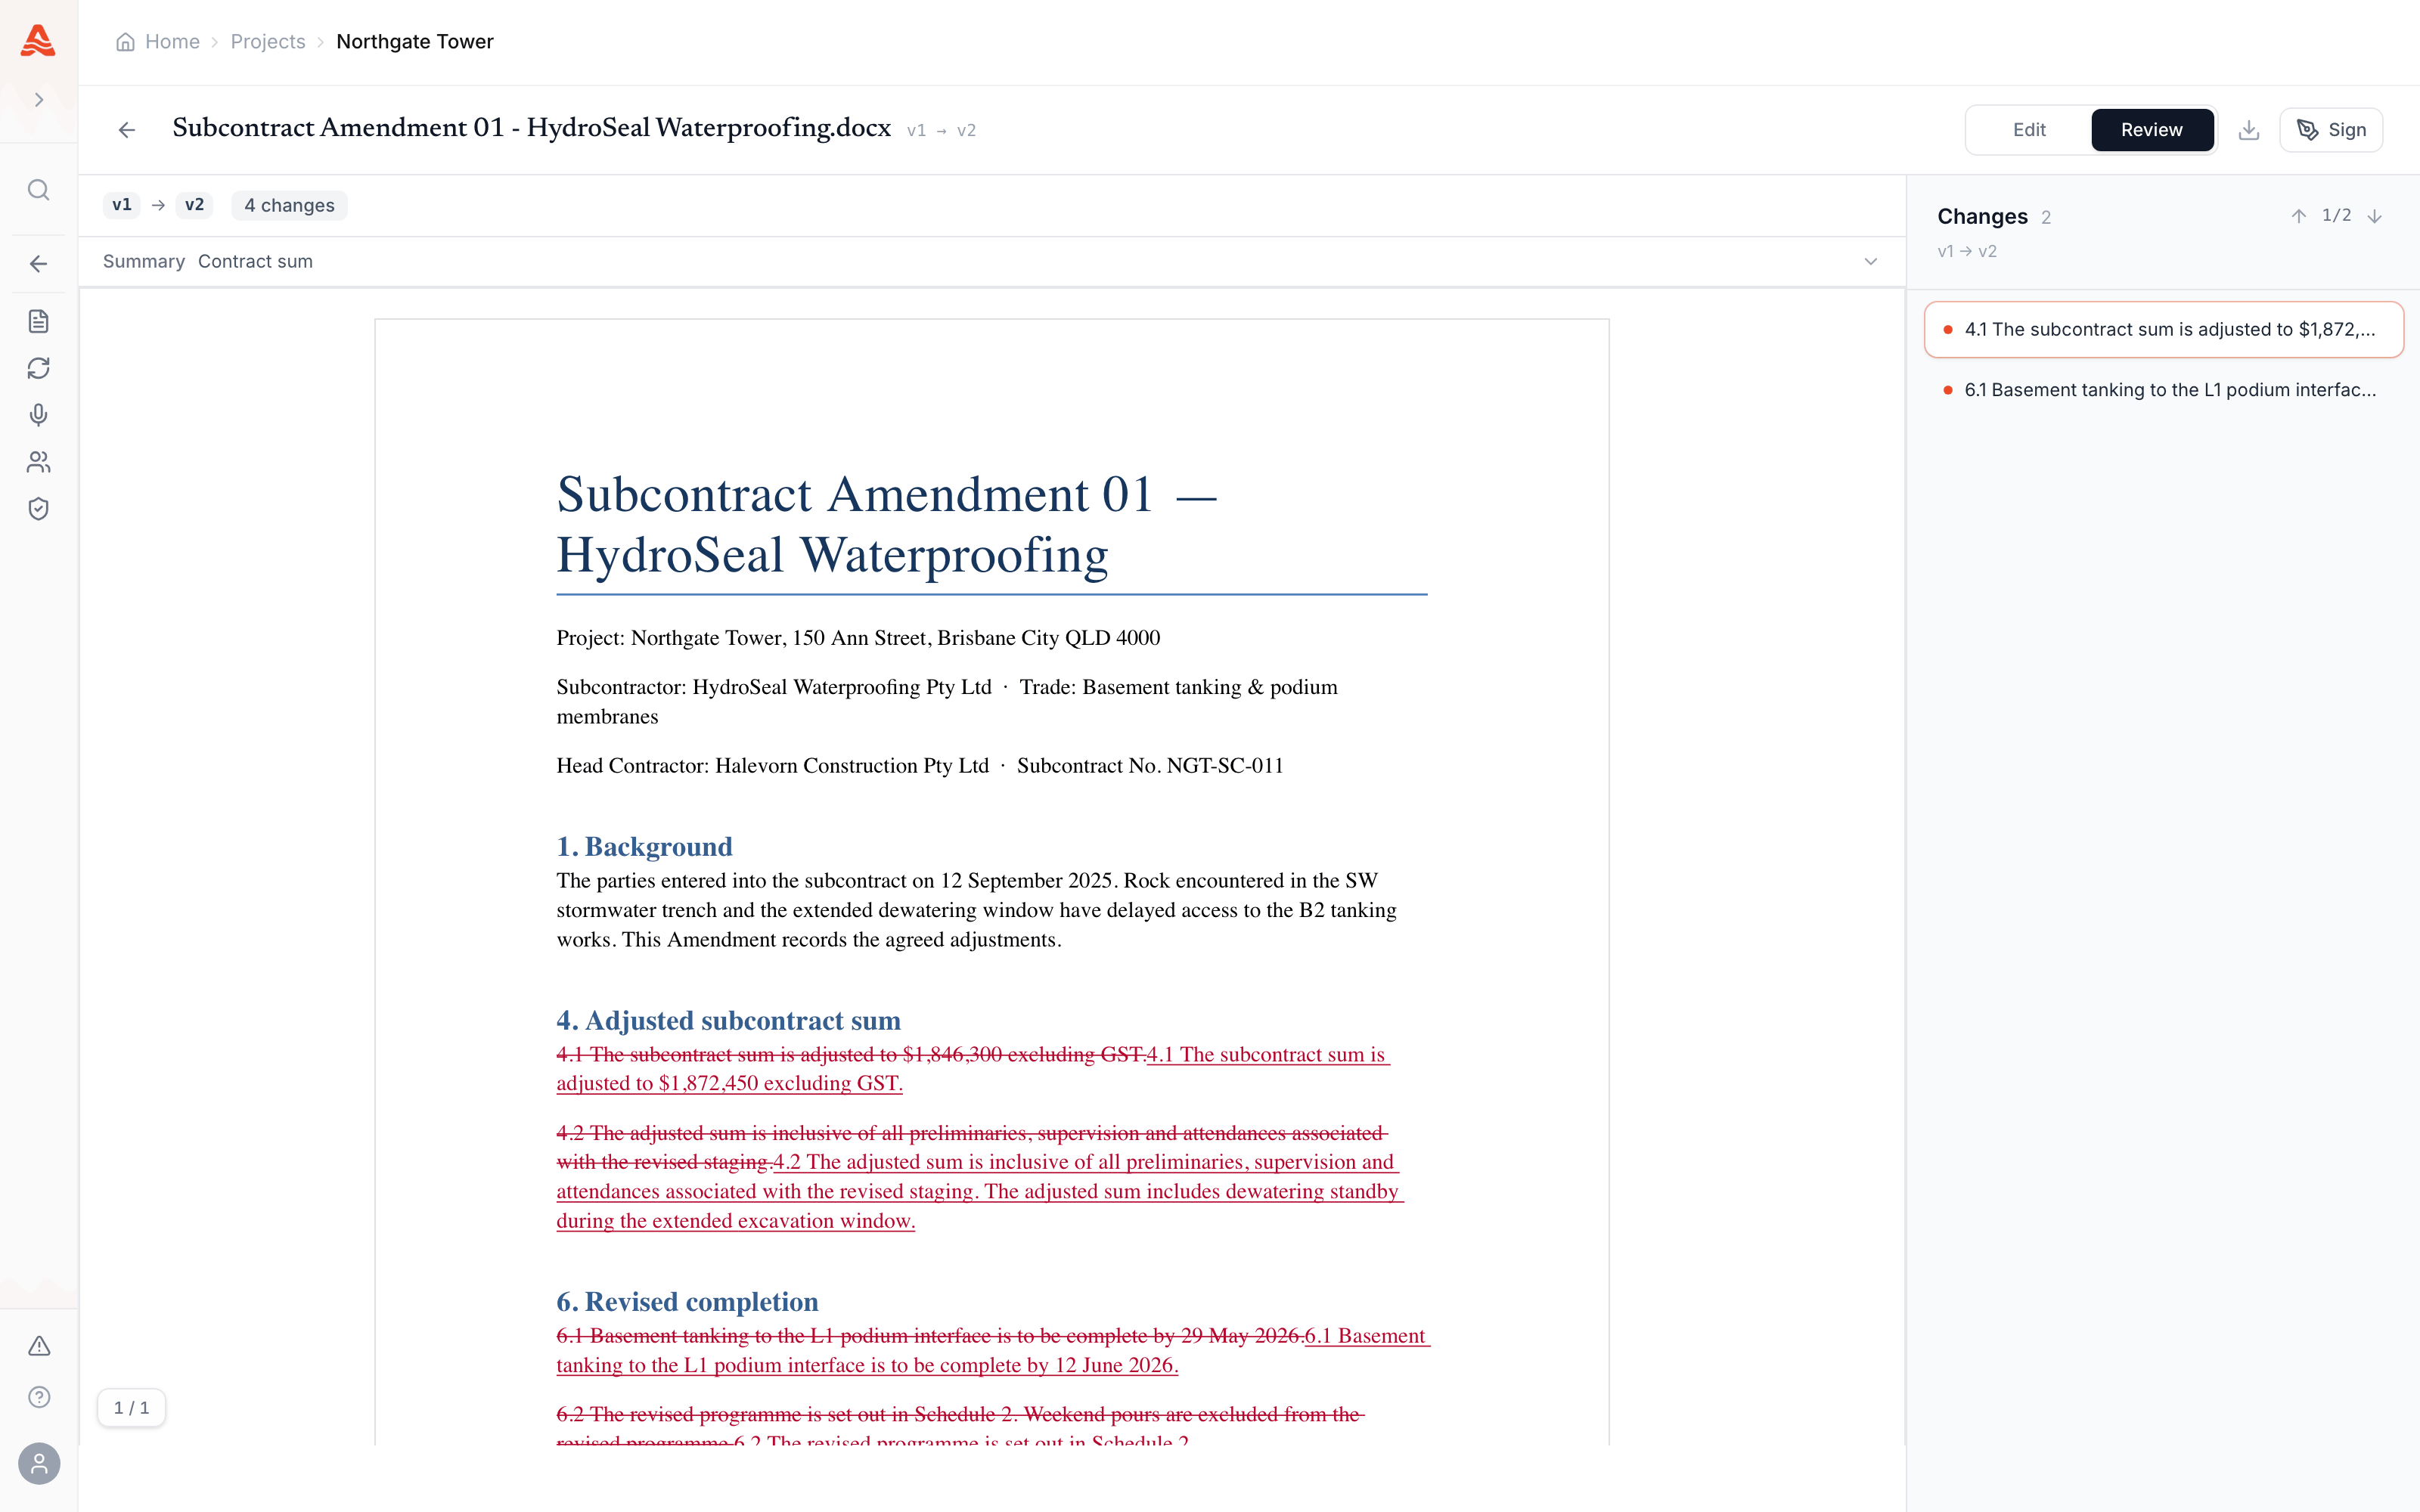Screen dimensions: 2420x1512
Task: Click the warning triangle icon
Action: [39, 1346]
